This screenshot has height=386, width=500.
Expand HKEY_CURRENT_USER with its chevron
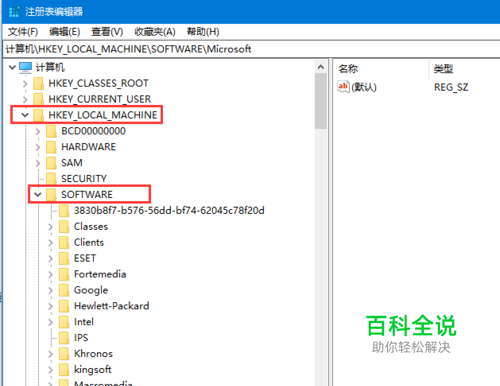click(x=25, y=99)
